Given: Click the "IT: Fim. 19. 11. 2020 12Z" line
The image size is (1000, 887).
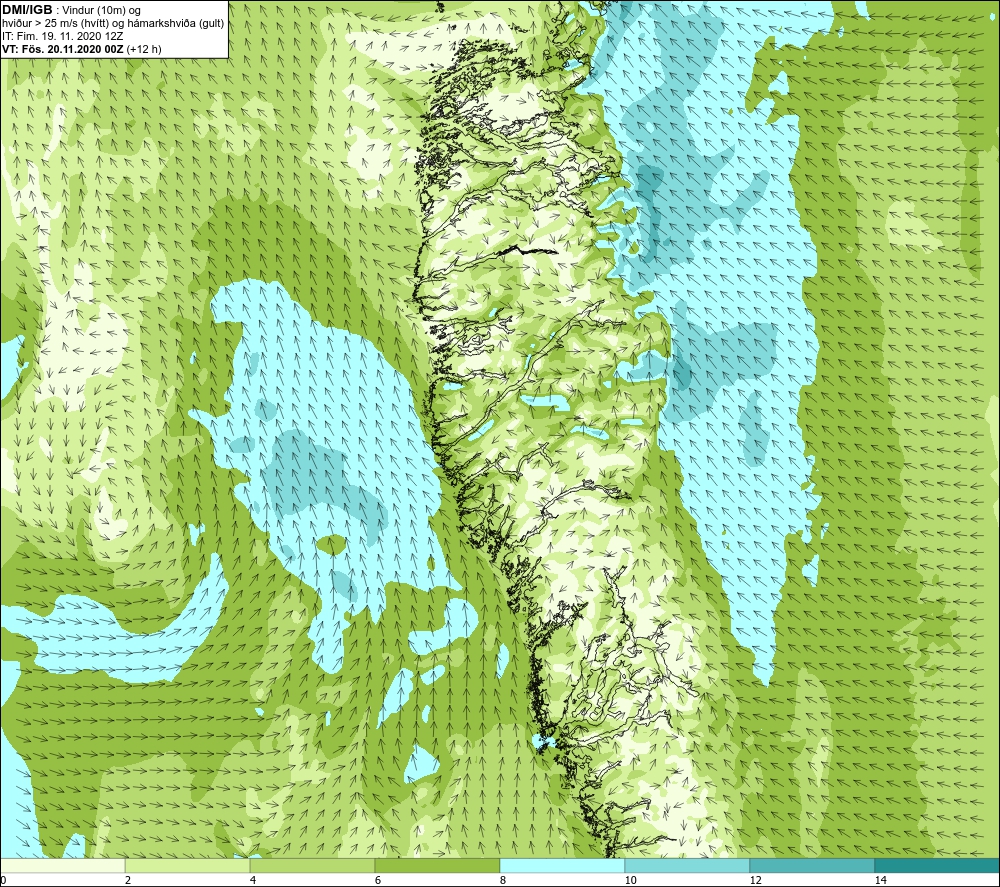Looking at the screenshot, I should coord(61,36).
